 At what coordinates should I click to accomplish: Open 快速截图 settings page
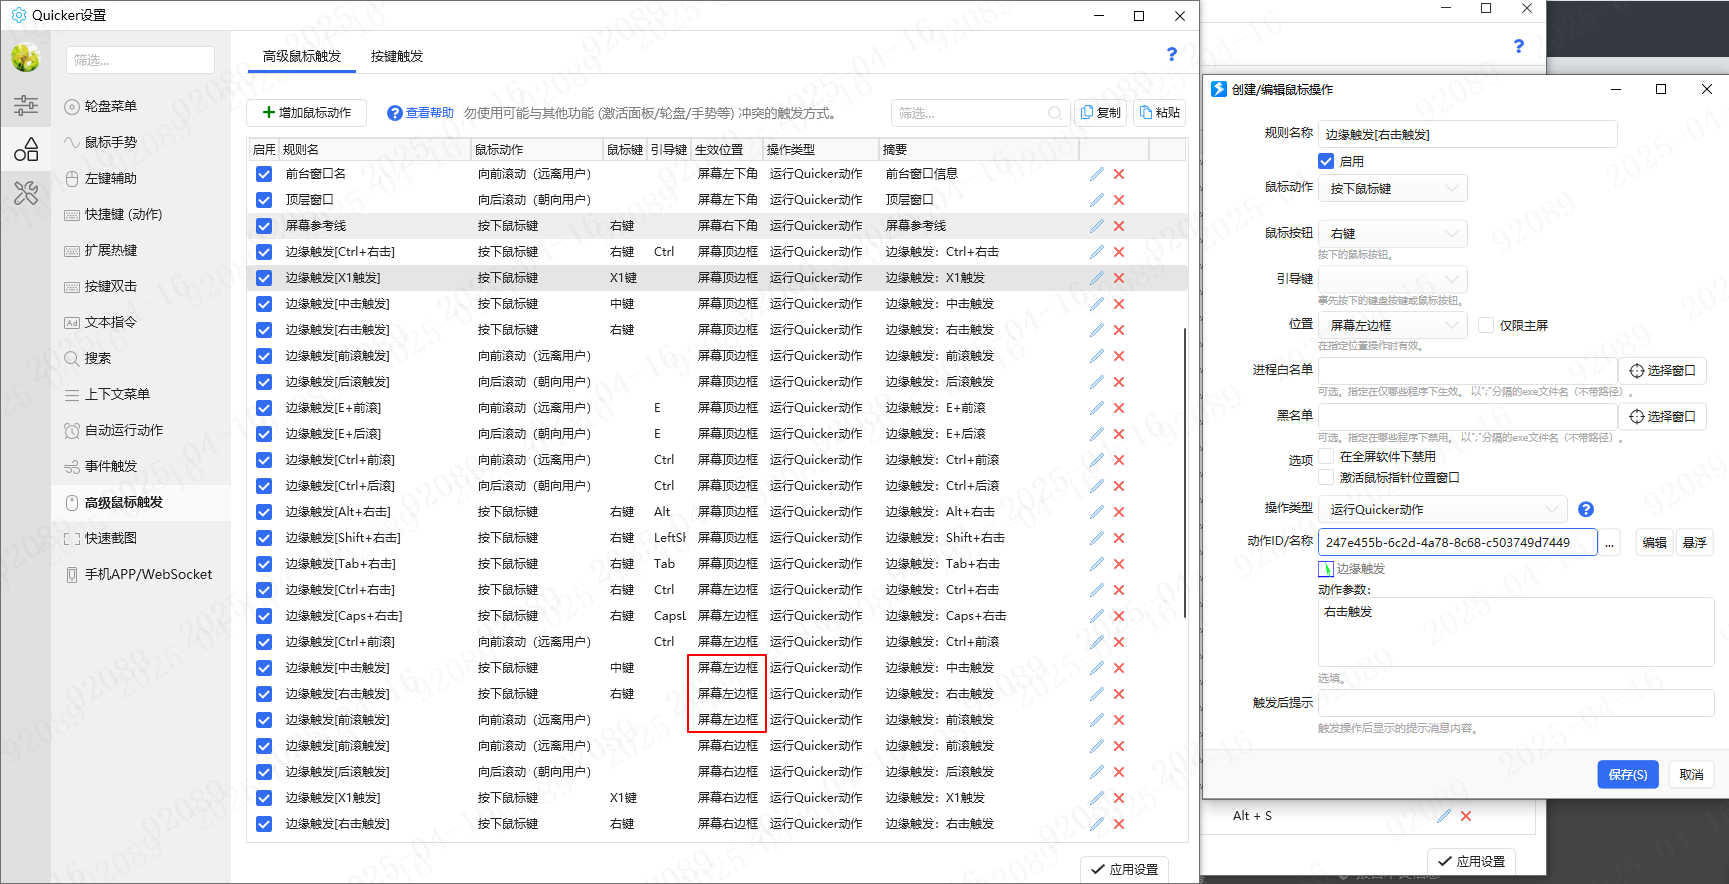pos(110,538)
